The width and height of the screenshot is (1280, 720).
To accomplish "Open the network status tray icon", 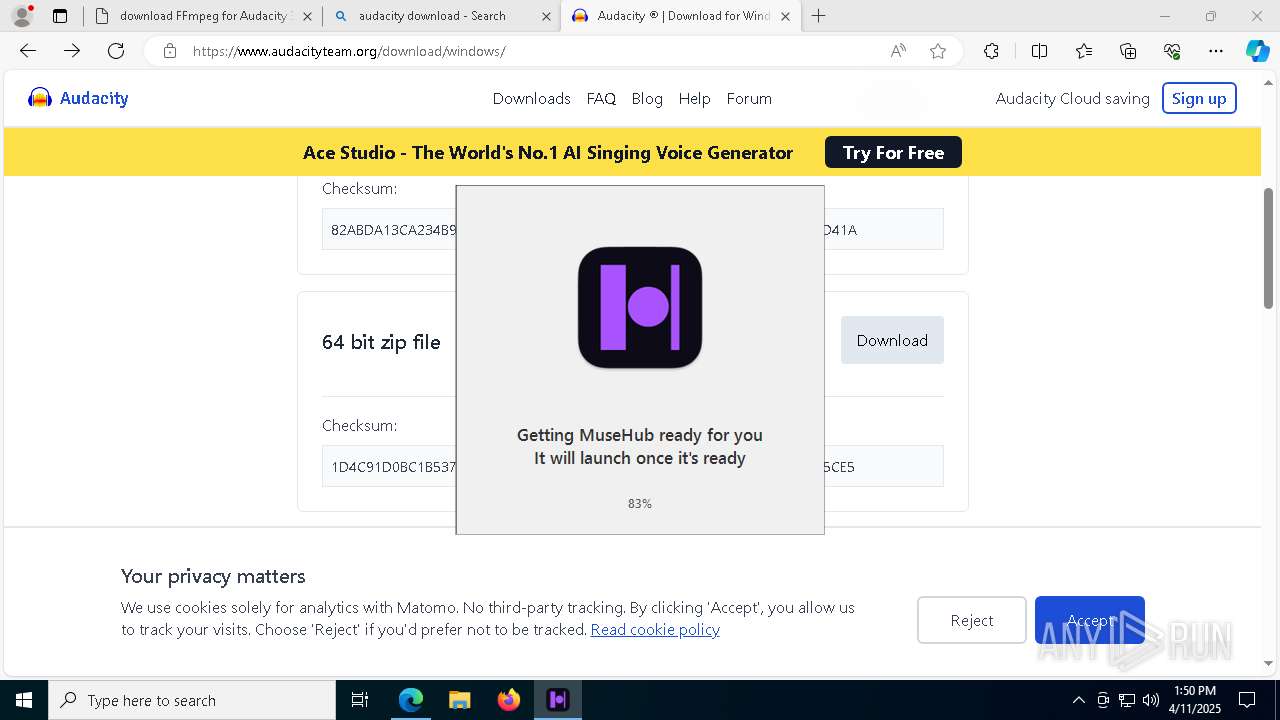I will point(1127,700).
